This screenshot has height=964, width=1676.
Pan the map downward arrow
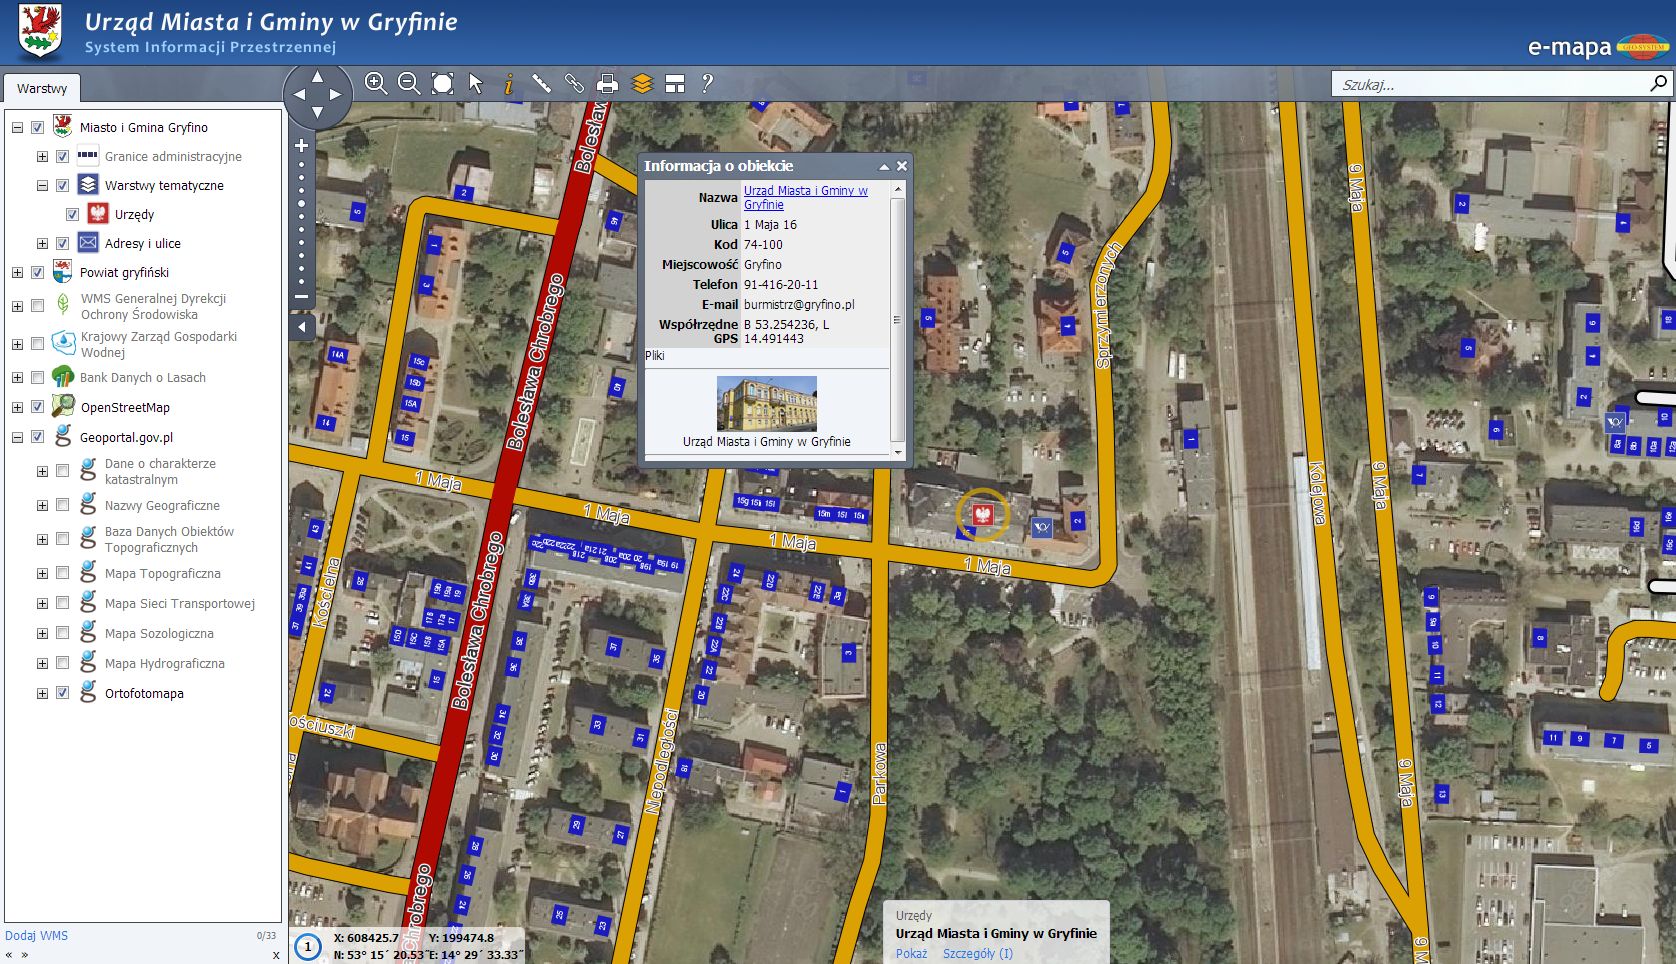[317, 113]
